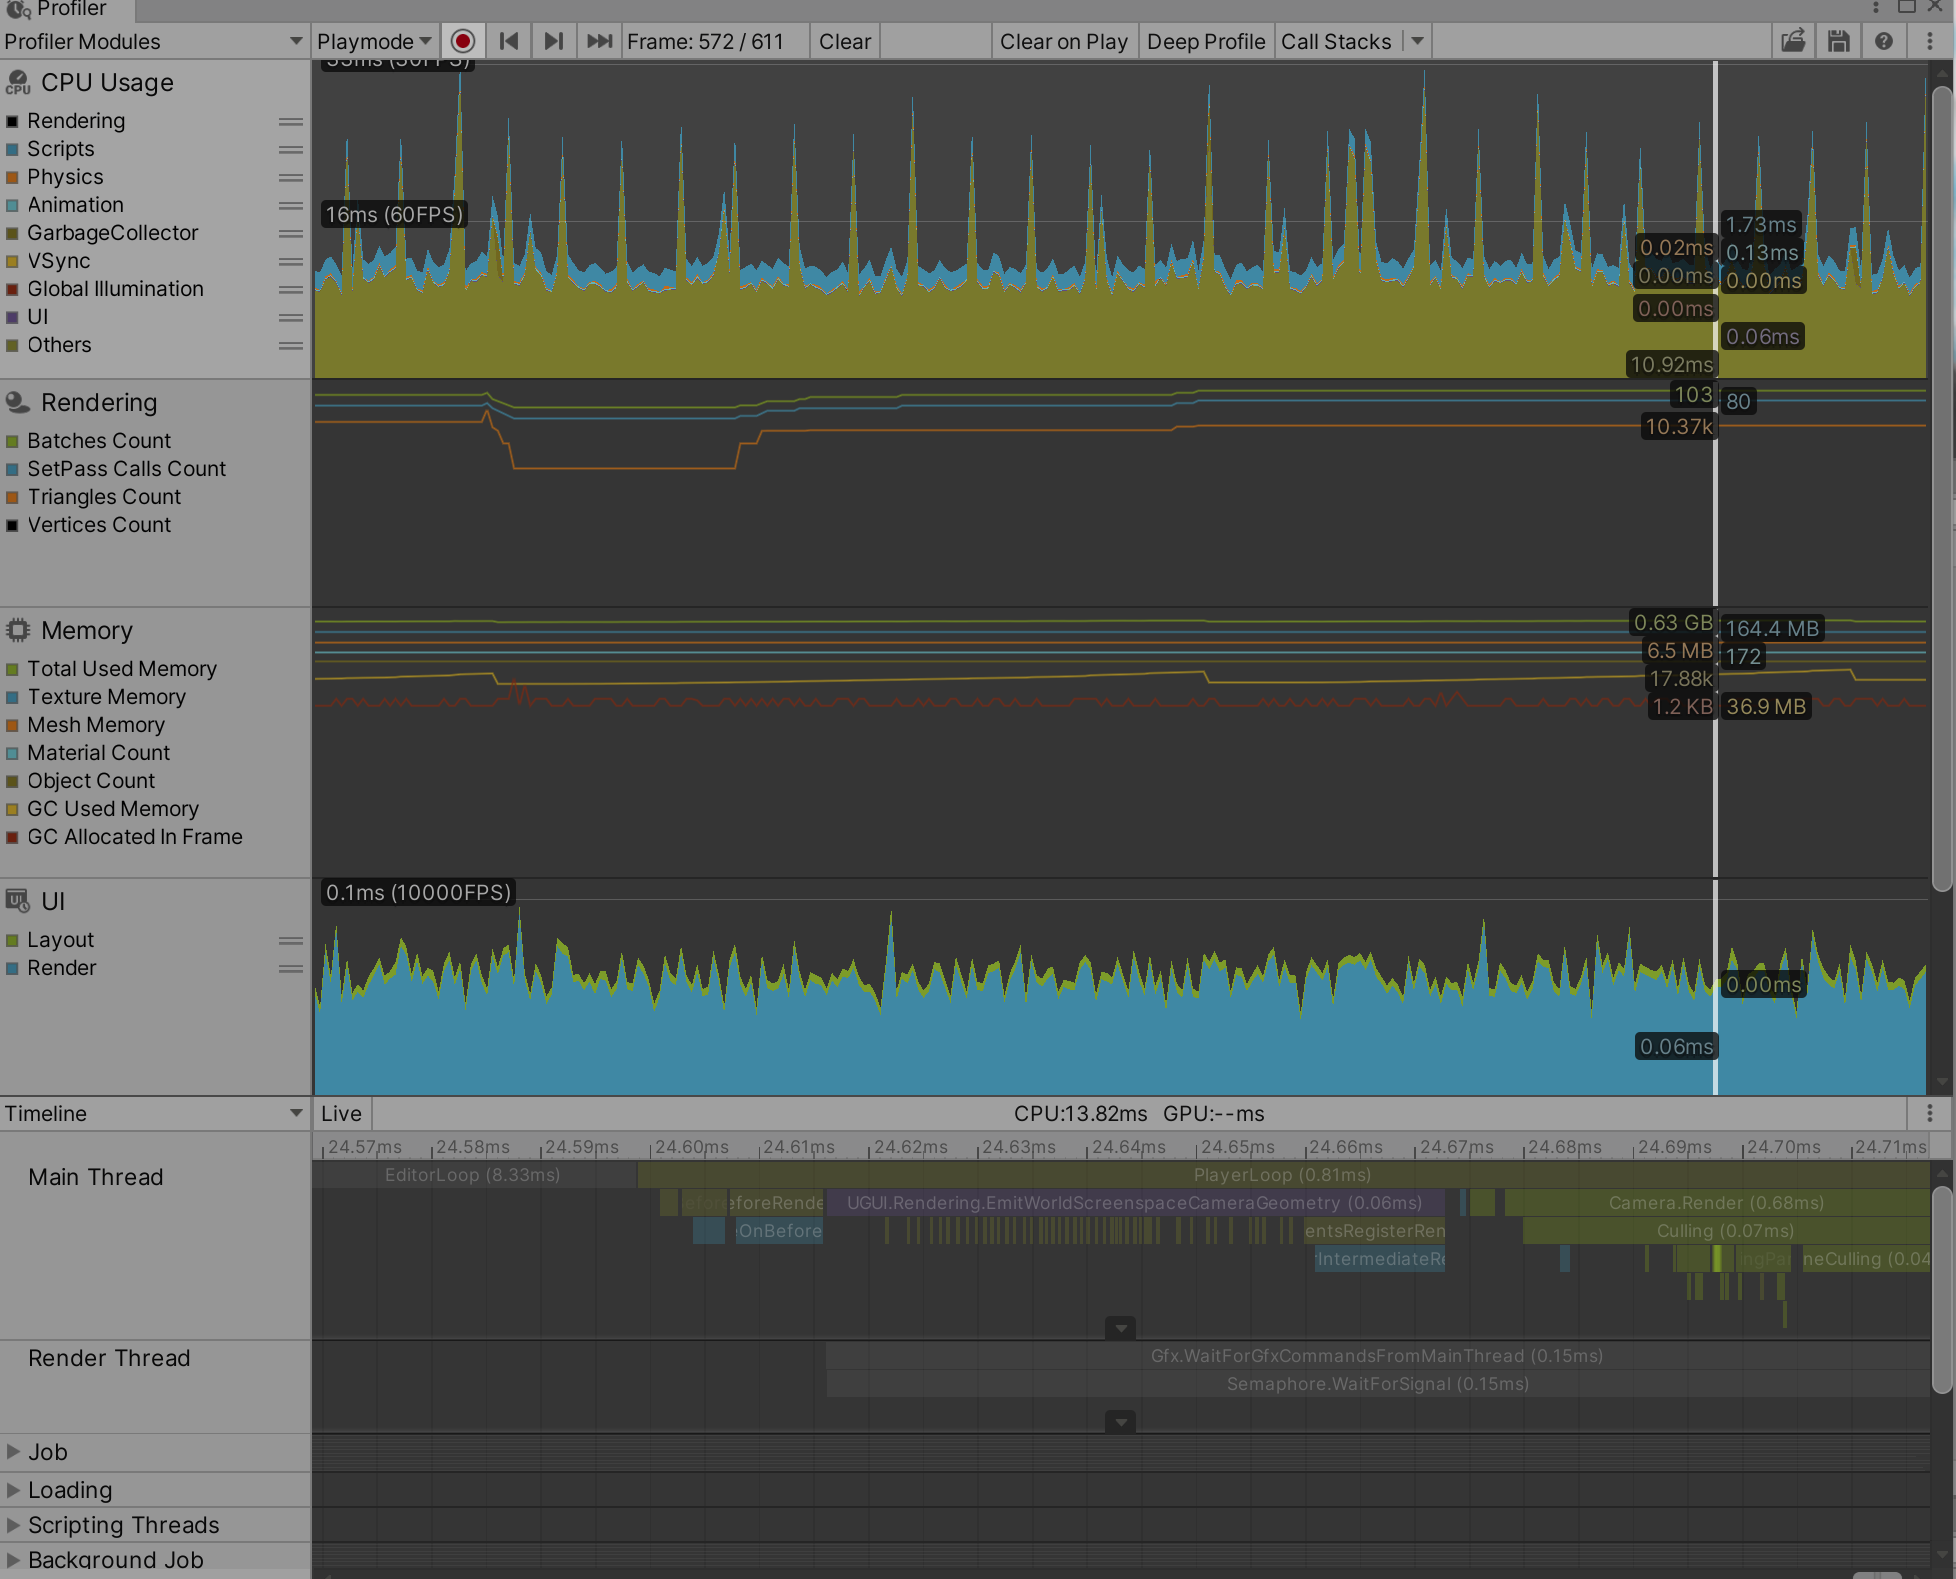The image size is (1956, 1579).
Task: Click the Live button
Action: tap(341, 1113)
